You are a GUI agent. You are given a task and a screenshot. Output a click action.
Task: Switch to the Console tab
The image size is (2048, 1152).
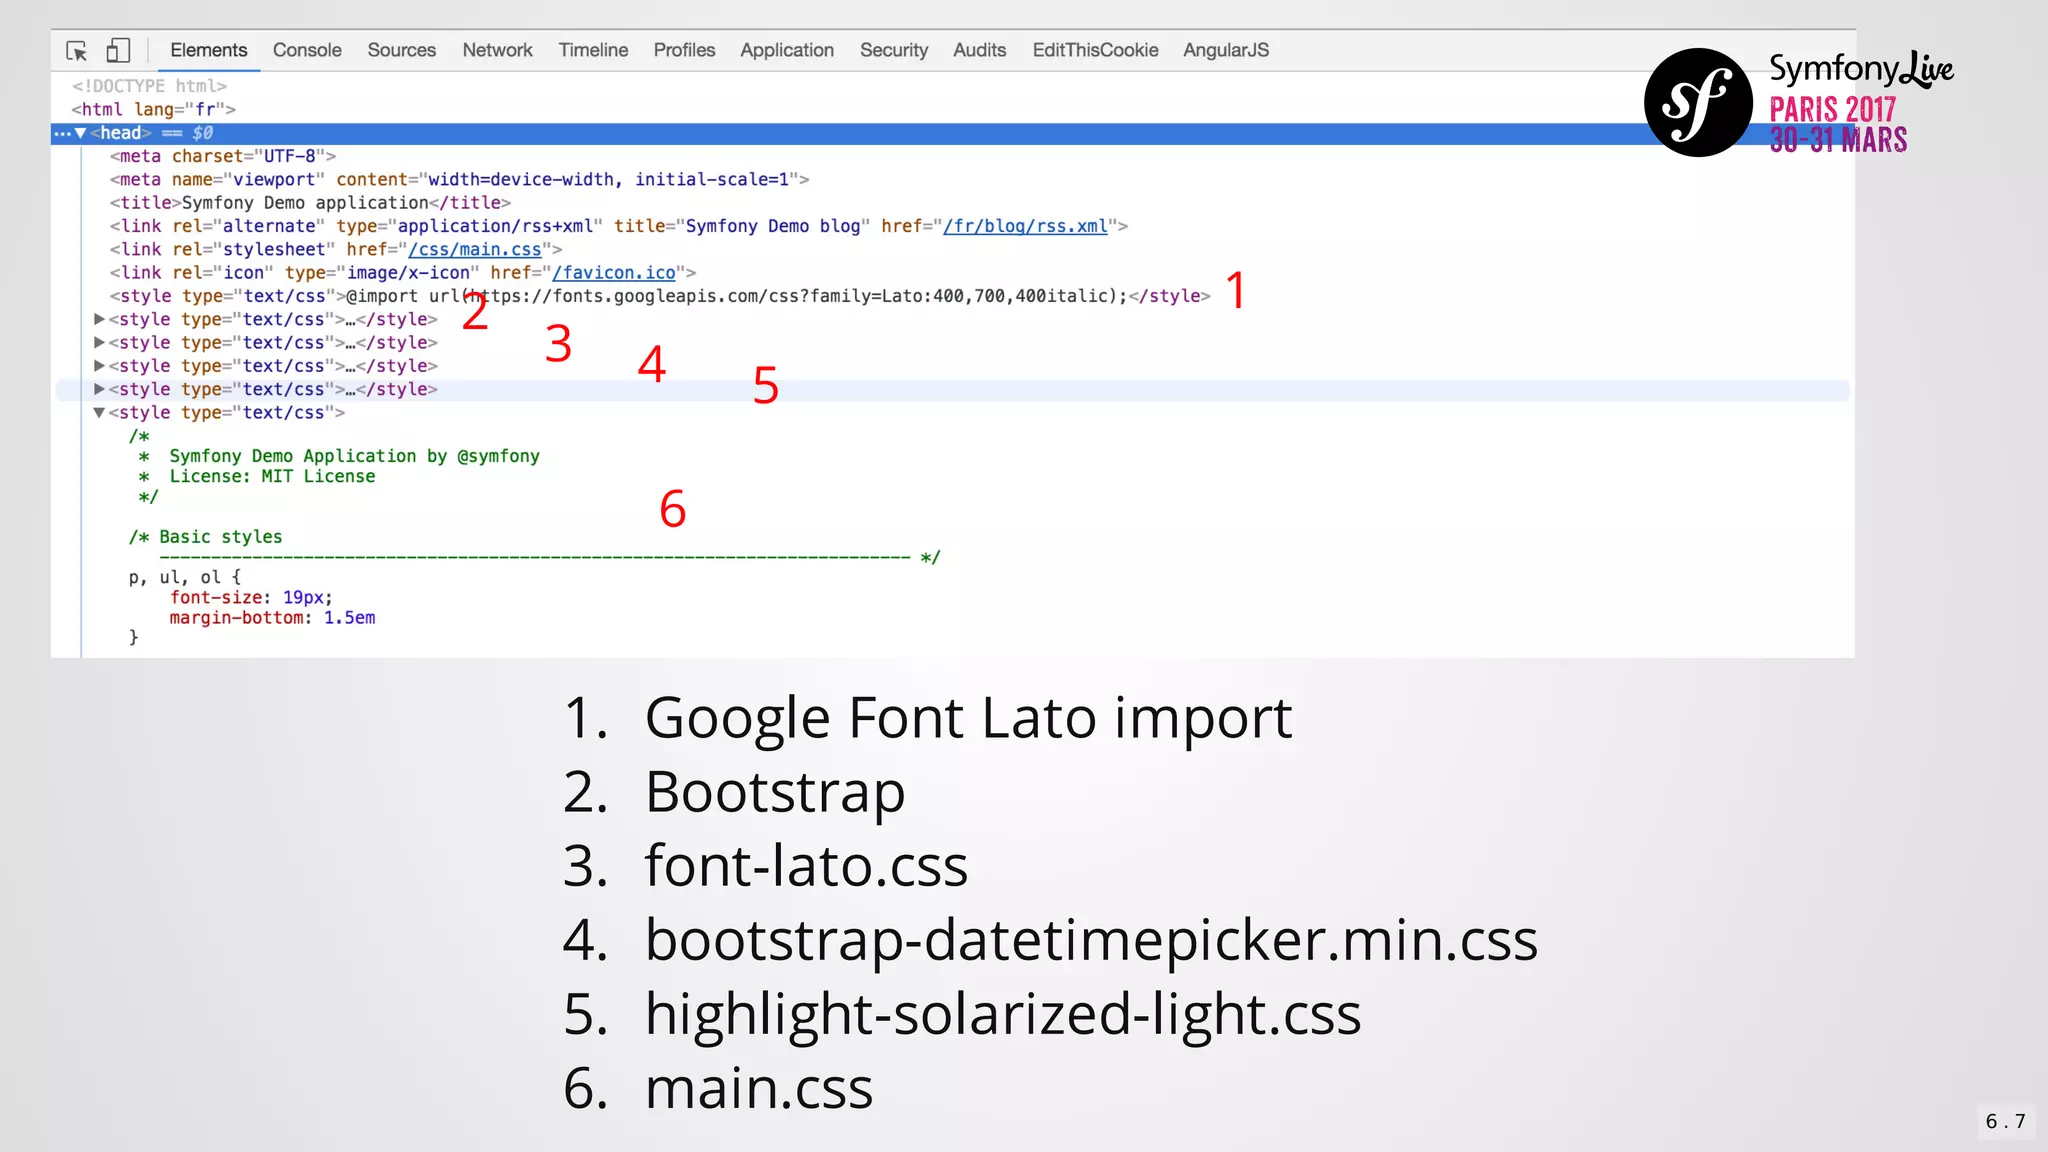(307, 50)
